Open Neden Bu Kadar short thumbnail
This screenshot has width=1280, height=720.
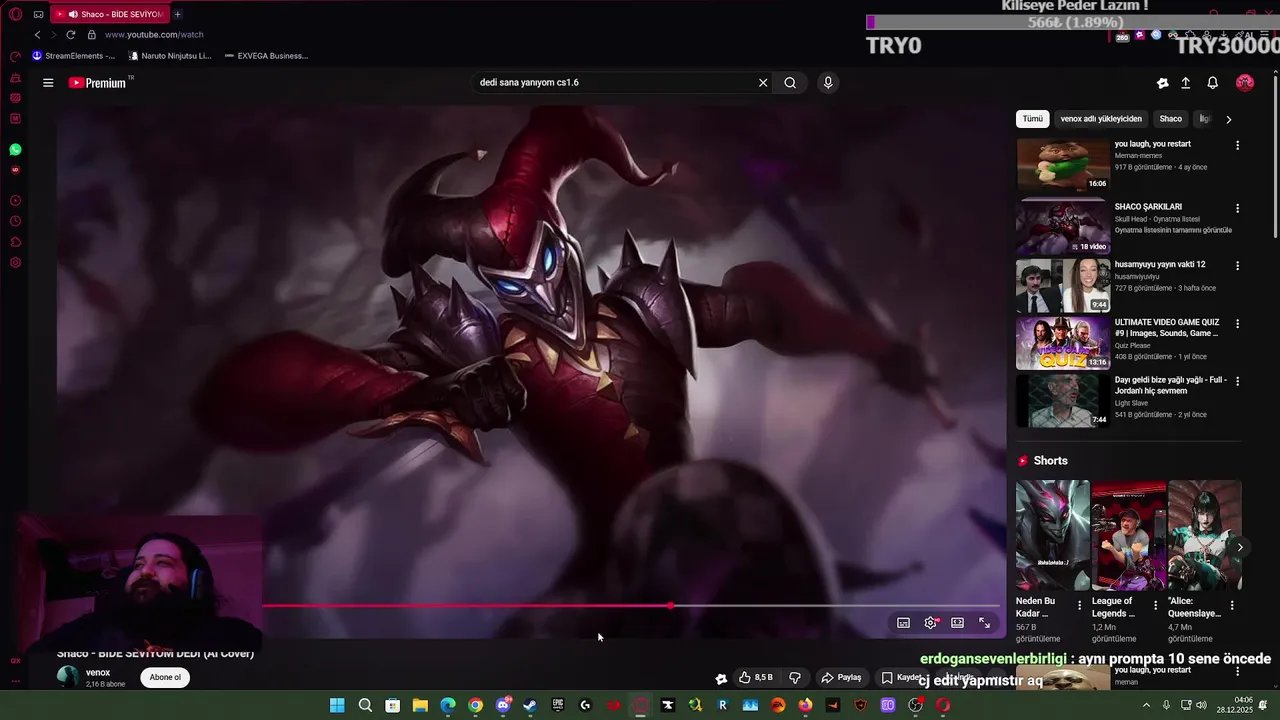[1052, 535]
